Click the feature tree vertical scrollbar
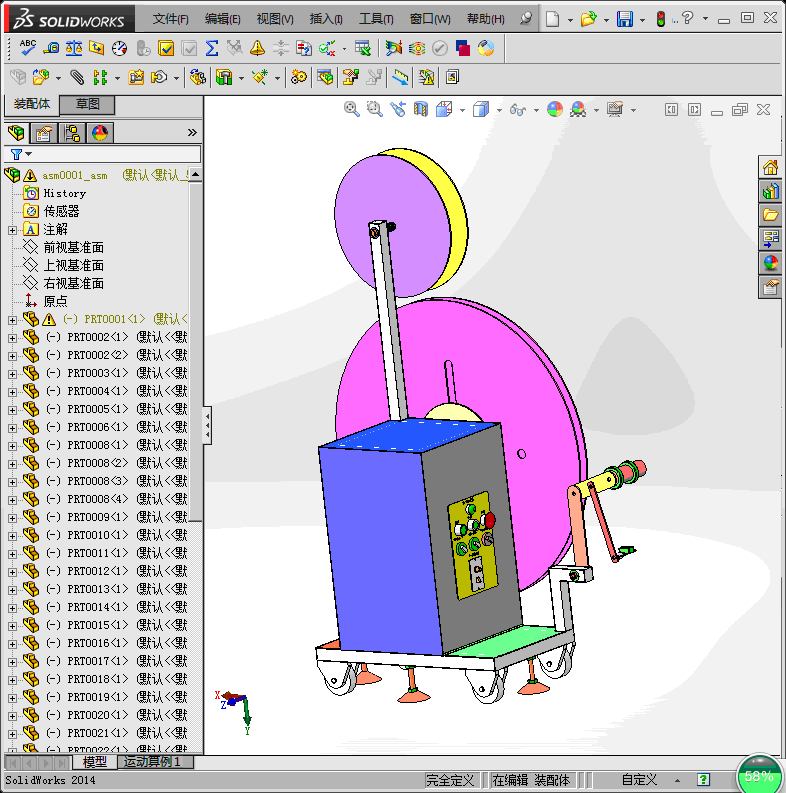The height and width of the screenshot is (793, 786). click(x=196, y=351)
